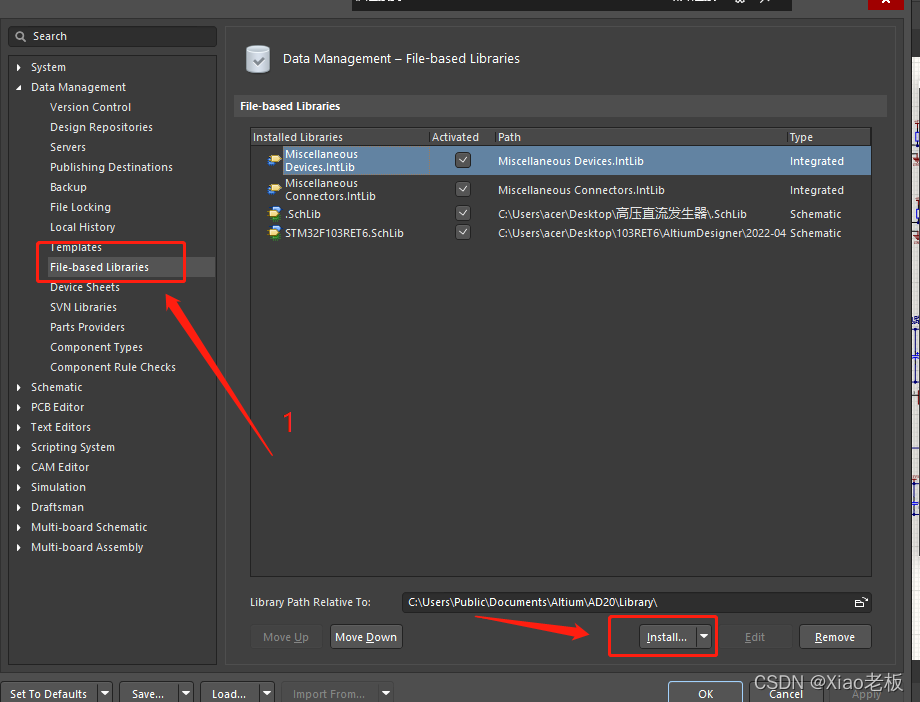Sort by the Installed Libraries column header

tap(340, 137)
